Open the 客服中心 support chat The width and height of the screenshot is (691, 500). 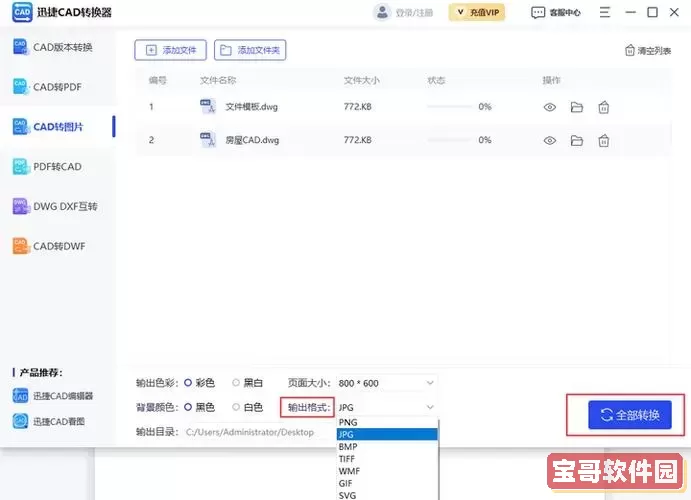[556, 13]
